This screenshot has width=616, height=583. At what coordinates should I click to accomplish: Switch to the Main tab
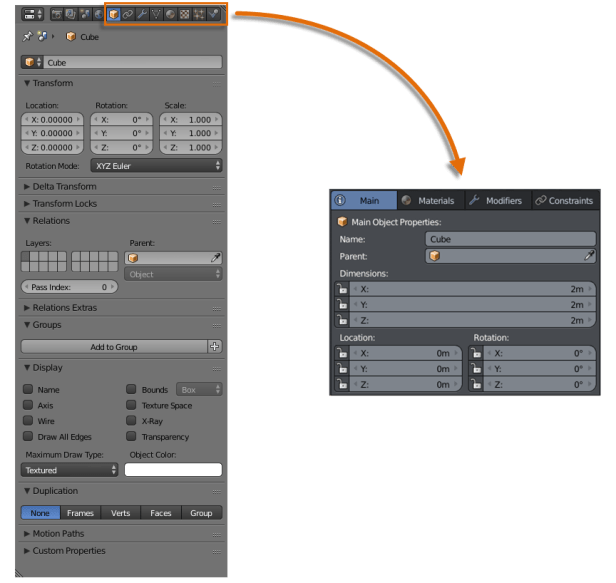[x=364, y=200]
